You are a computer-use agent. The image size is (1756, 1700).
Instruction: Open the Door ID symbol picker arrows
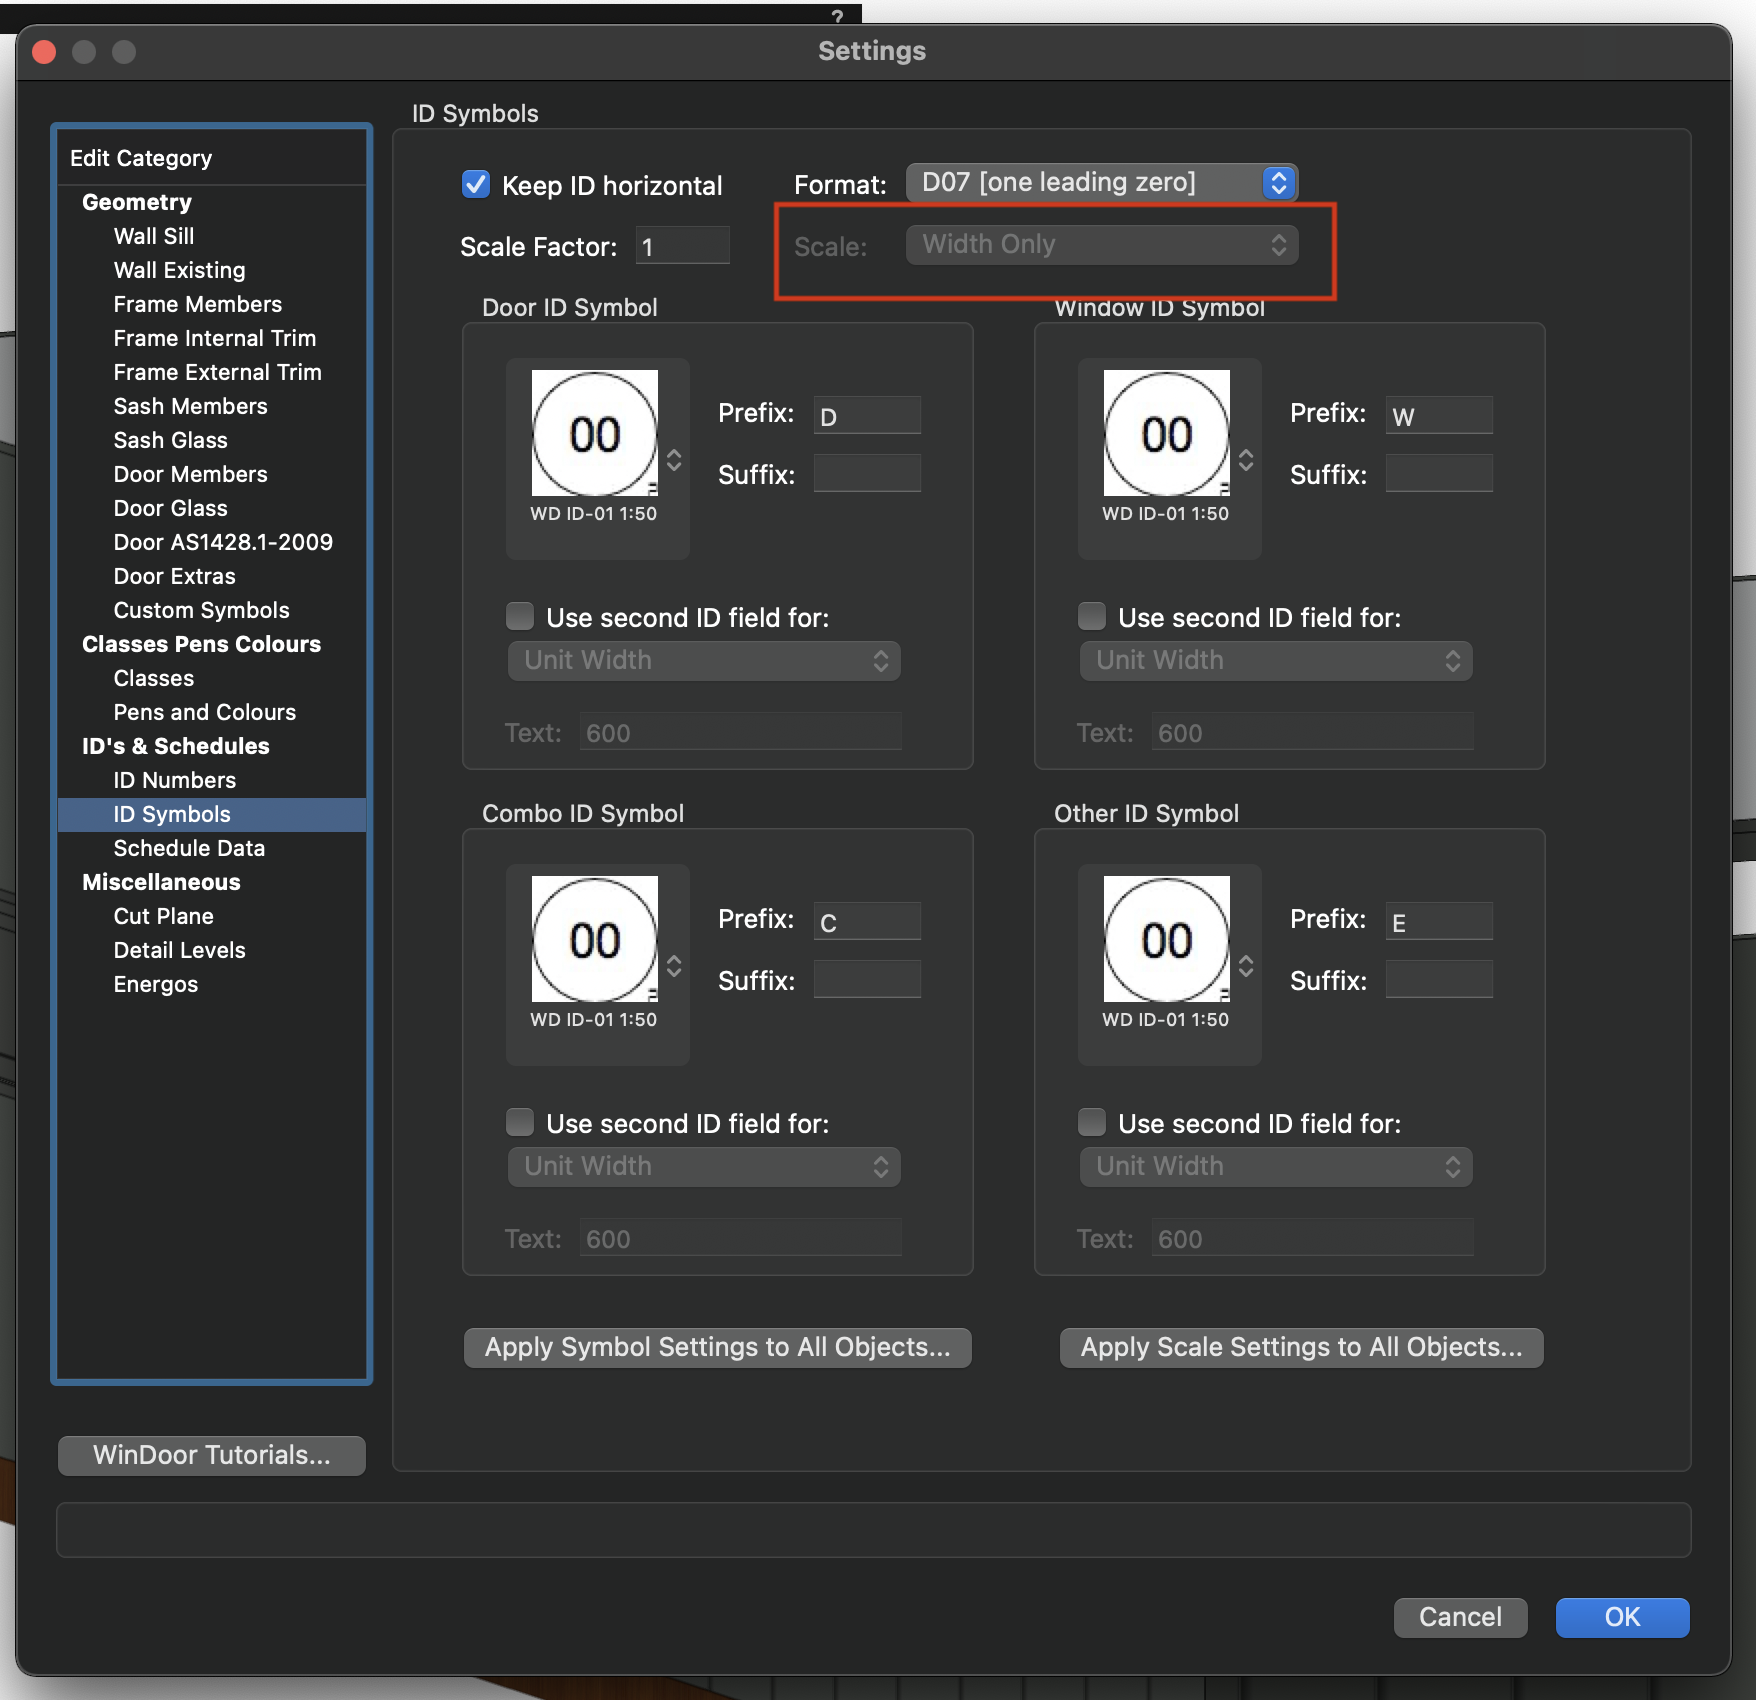pos(674,460)
